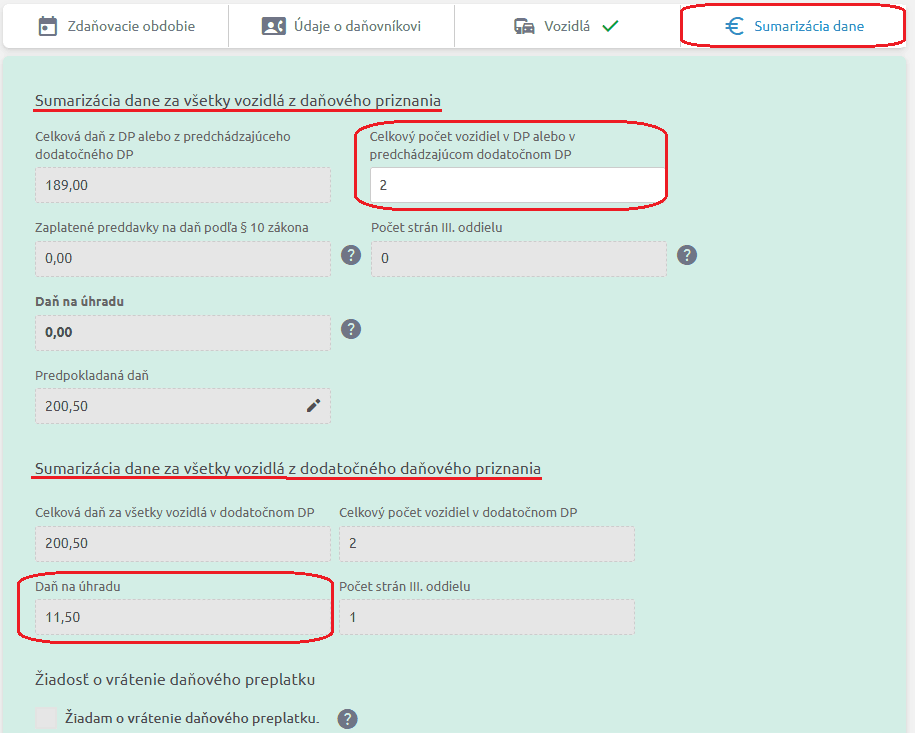Screen dimensions: 915x733
Task: Click the calendar icon on Zdaňovacie obdobie tab
Action: coord(47,26)
